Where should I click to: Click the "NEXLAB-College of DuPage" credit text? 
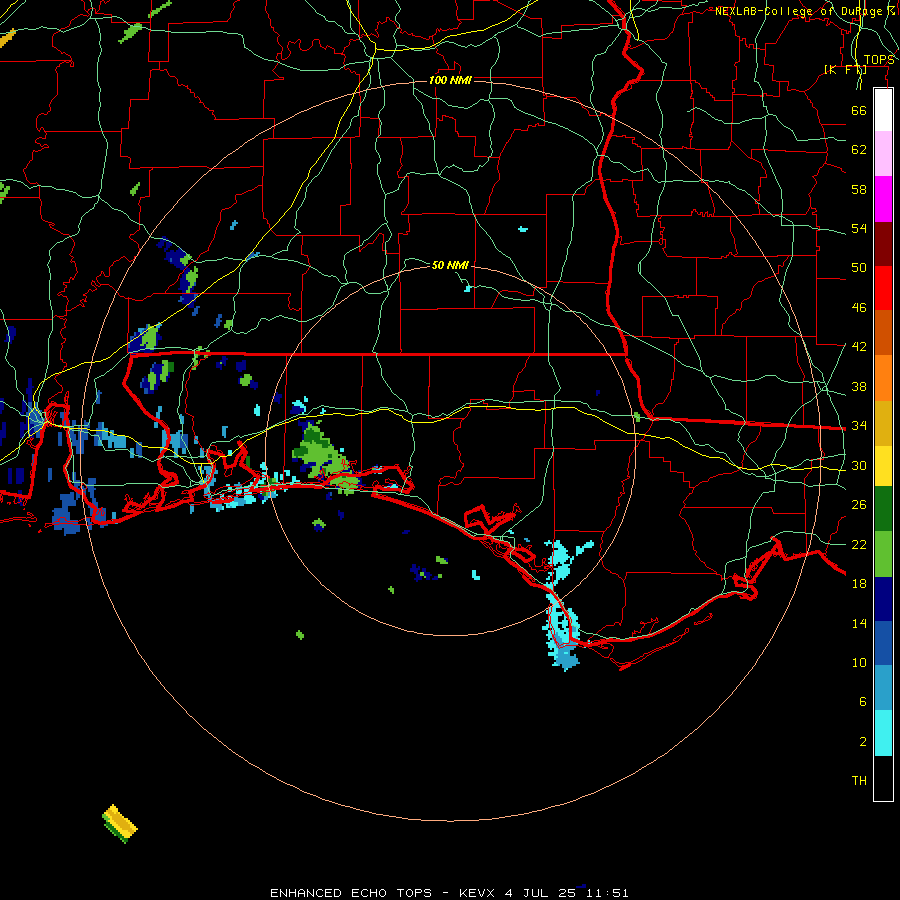click(801, 11)
